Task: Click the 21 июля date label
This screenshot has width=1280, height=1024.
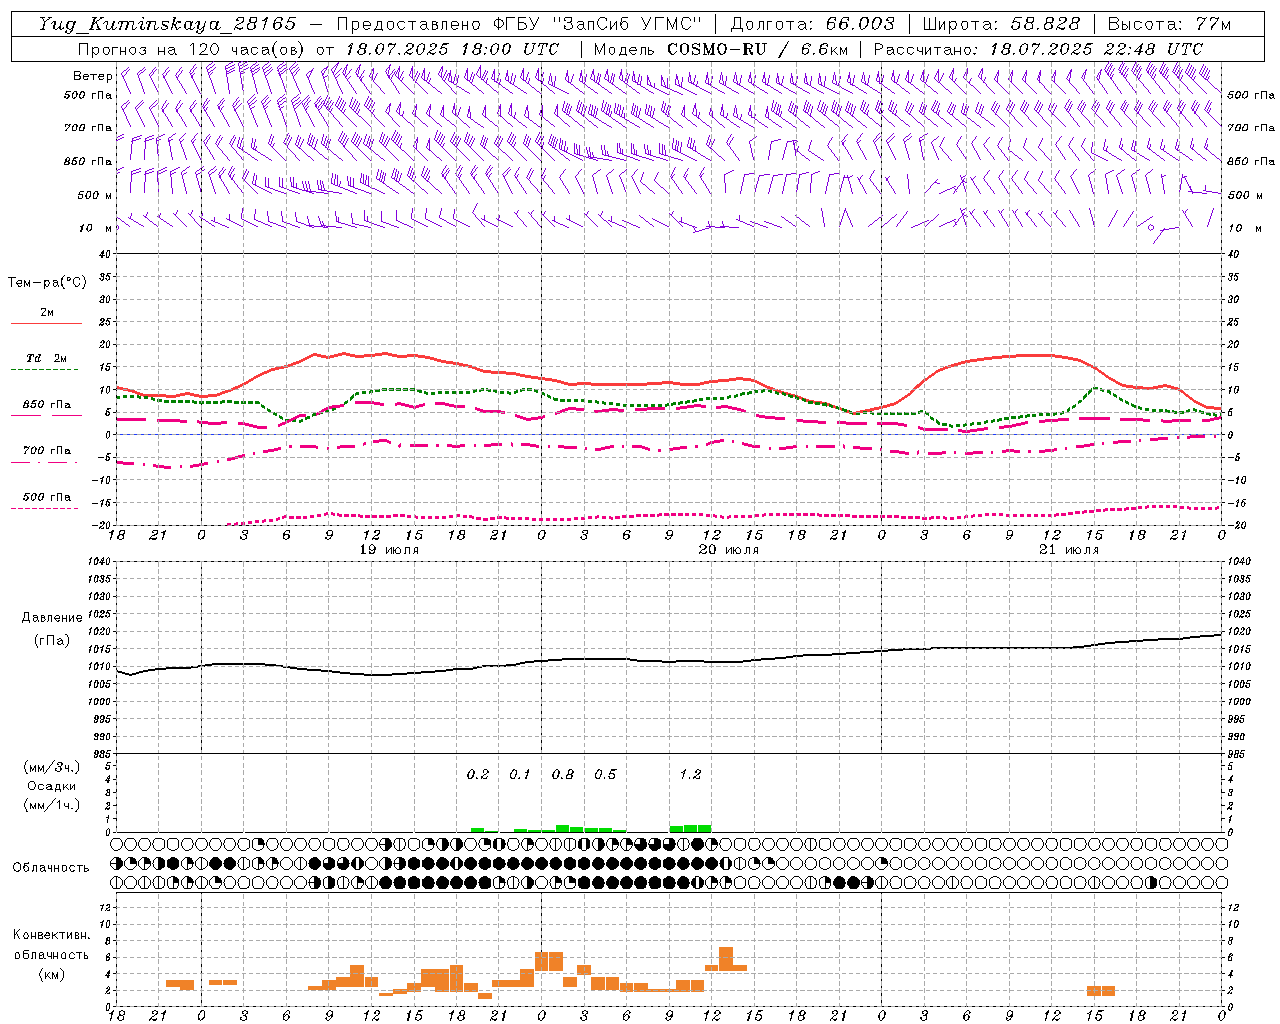Action: tap(1069, 550)
